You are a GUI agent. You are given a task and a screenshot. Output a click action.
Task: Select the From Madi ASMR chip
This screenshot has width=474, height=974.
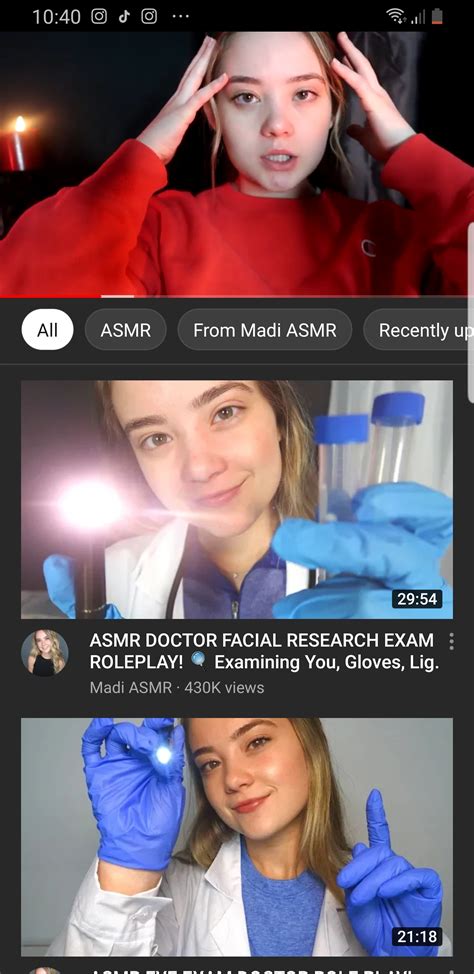[x=265, y=330]
